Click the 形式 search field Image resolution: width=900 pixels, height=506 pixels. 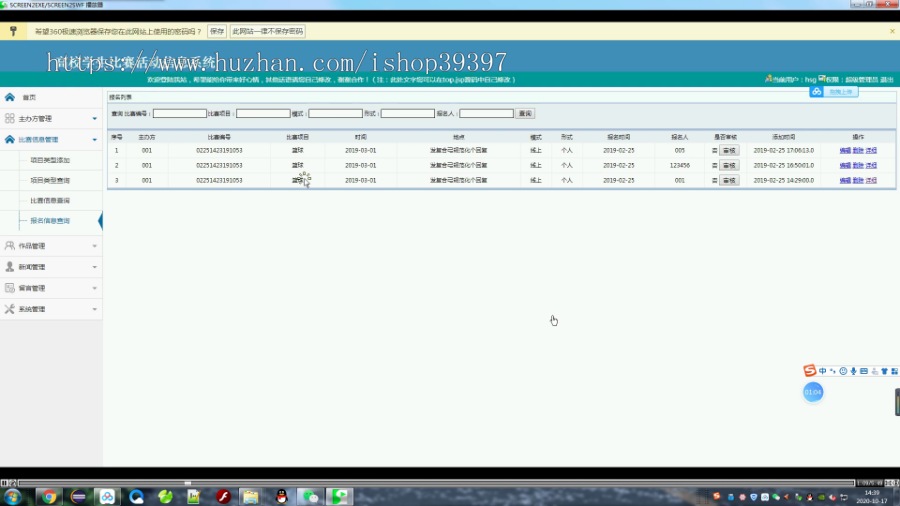pyautogui.click(x=408, y=114)
